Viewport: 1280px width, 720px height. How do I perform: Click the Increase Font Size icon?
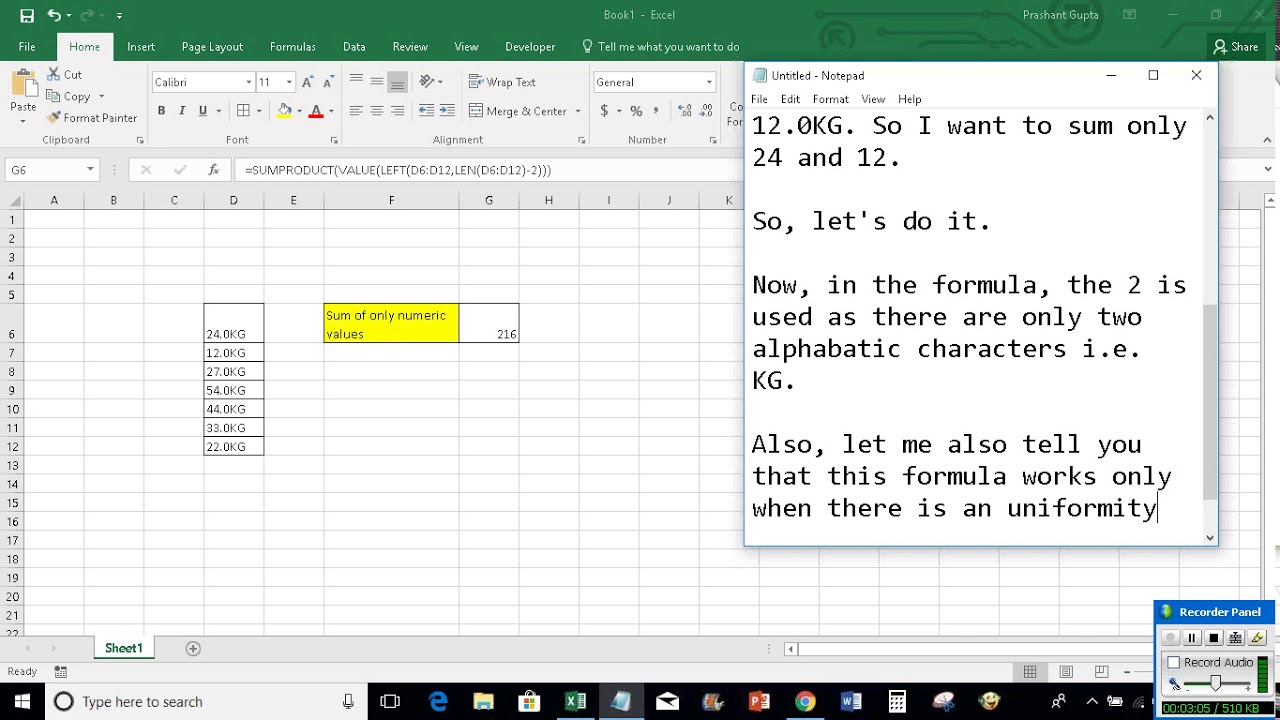coord(308,82)
